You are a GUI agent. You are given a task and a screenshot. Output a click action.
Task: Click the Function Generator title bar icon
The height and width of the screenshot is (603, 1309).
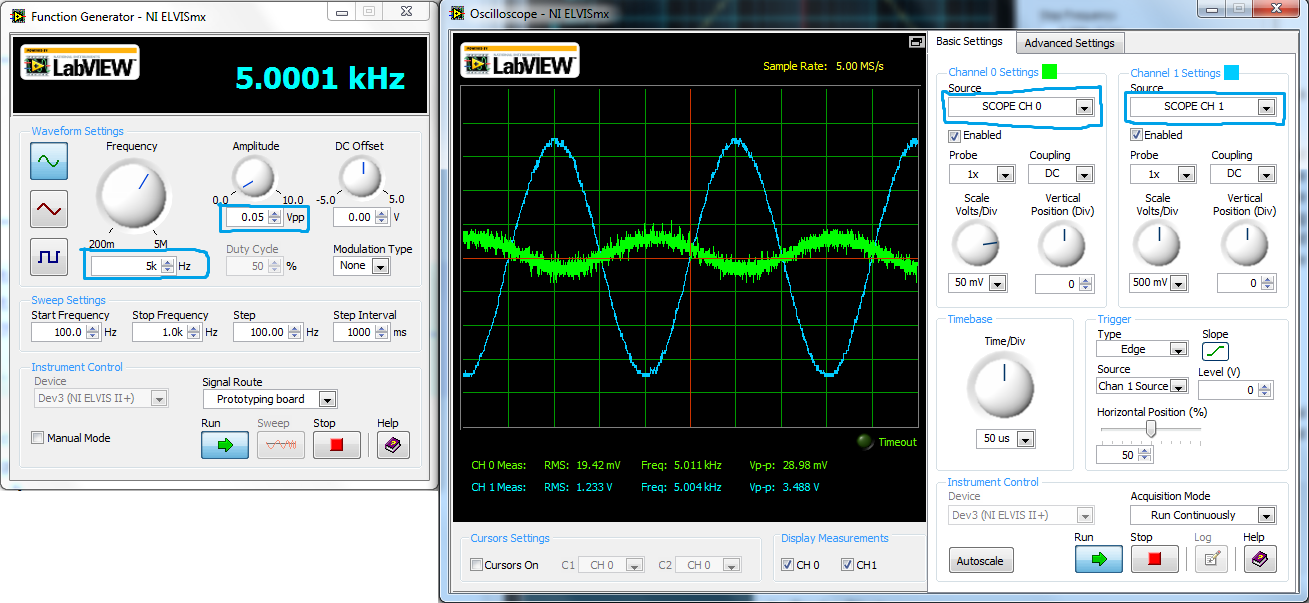tap(17, 16)
